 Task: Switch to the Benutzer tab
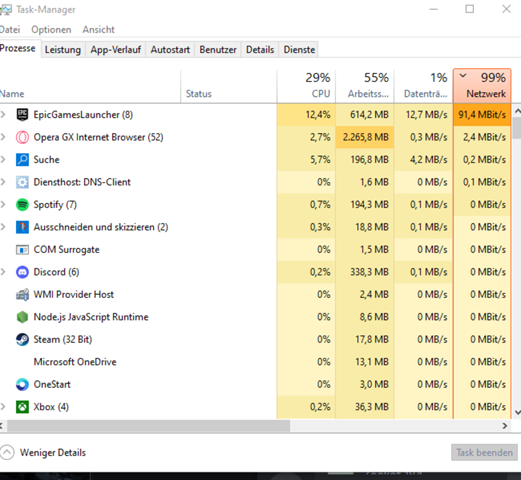point(218,50)
